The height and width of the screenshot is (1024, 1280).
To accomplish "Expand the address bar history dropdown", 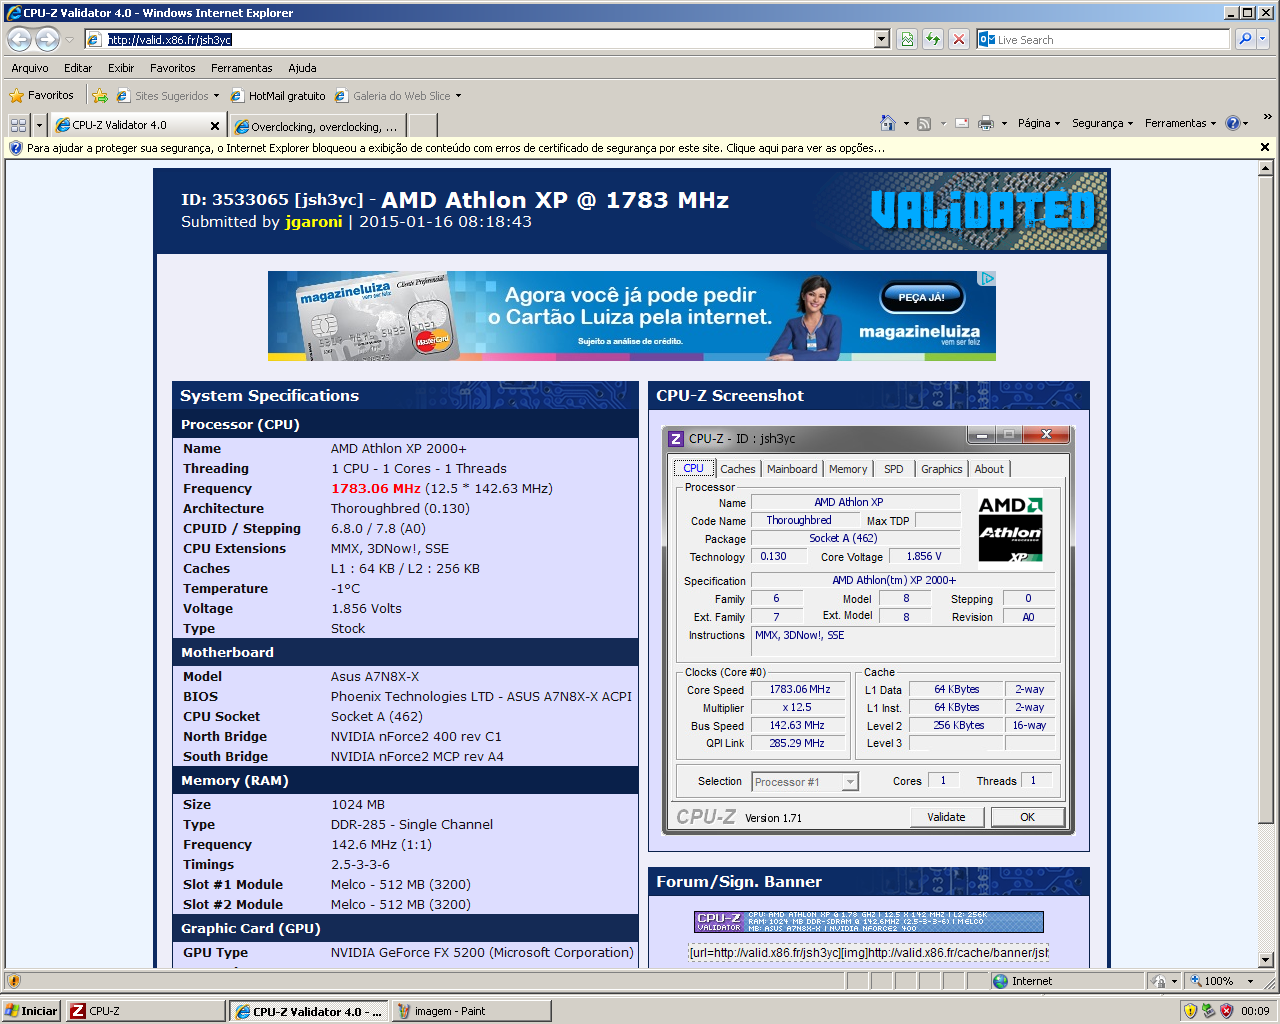I will (881, 39).
